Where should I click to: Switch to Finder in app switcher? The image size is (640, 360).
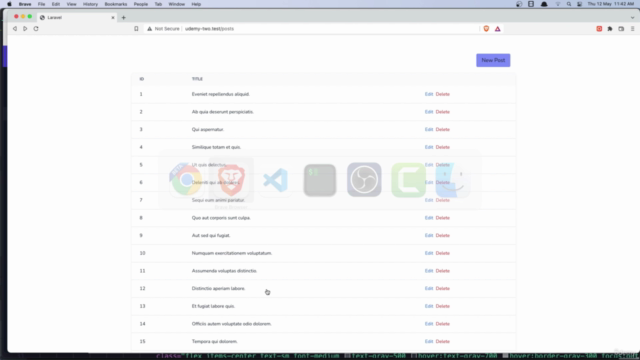453,180
